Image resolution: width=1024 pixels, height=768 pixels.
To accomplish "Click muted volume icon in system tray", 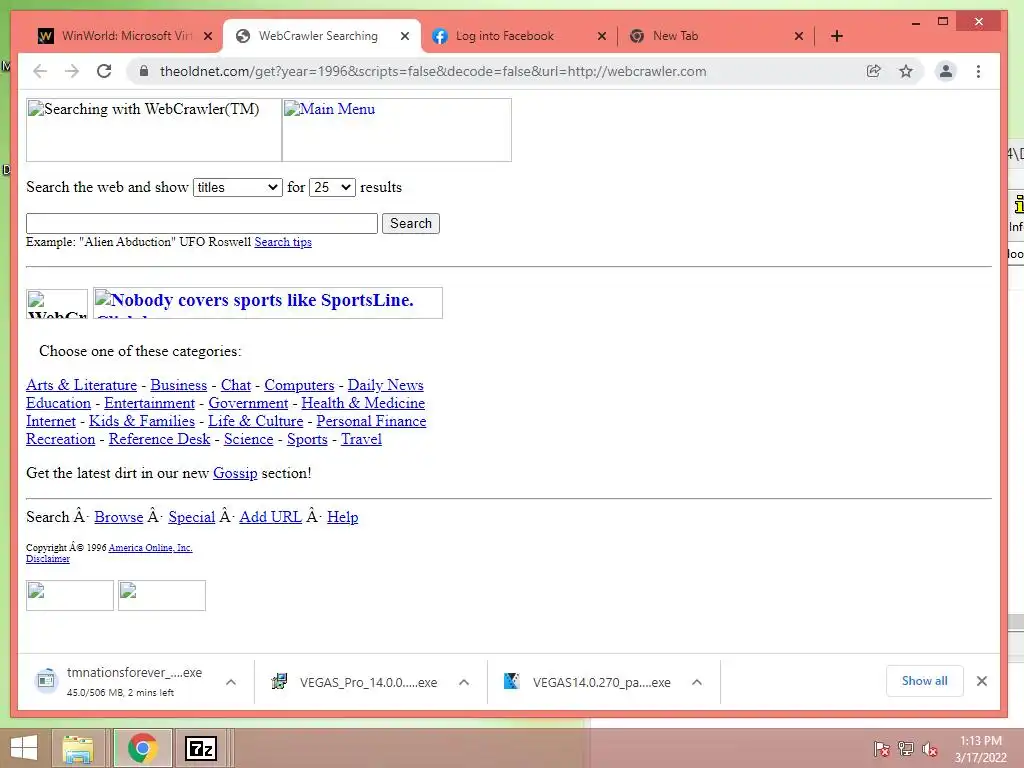I will 930,749.
